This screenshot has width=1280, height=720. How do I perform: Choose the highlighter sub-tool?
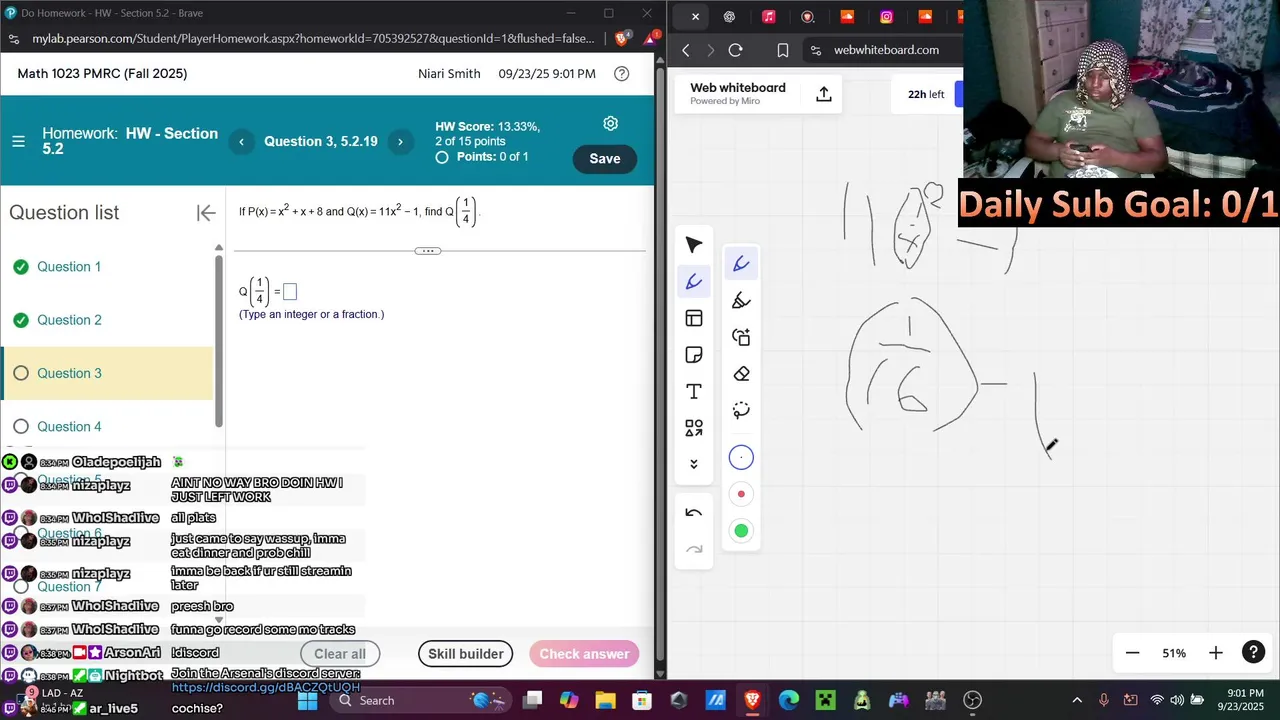coord(741,300)
